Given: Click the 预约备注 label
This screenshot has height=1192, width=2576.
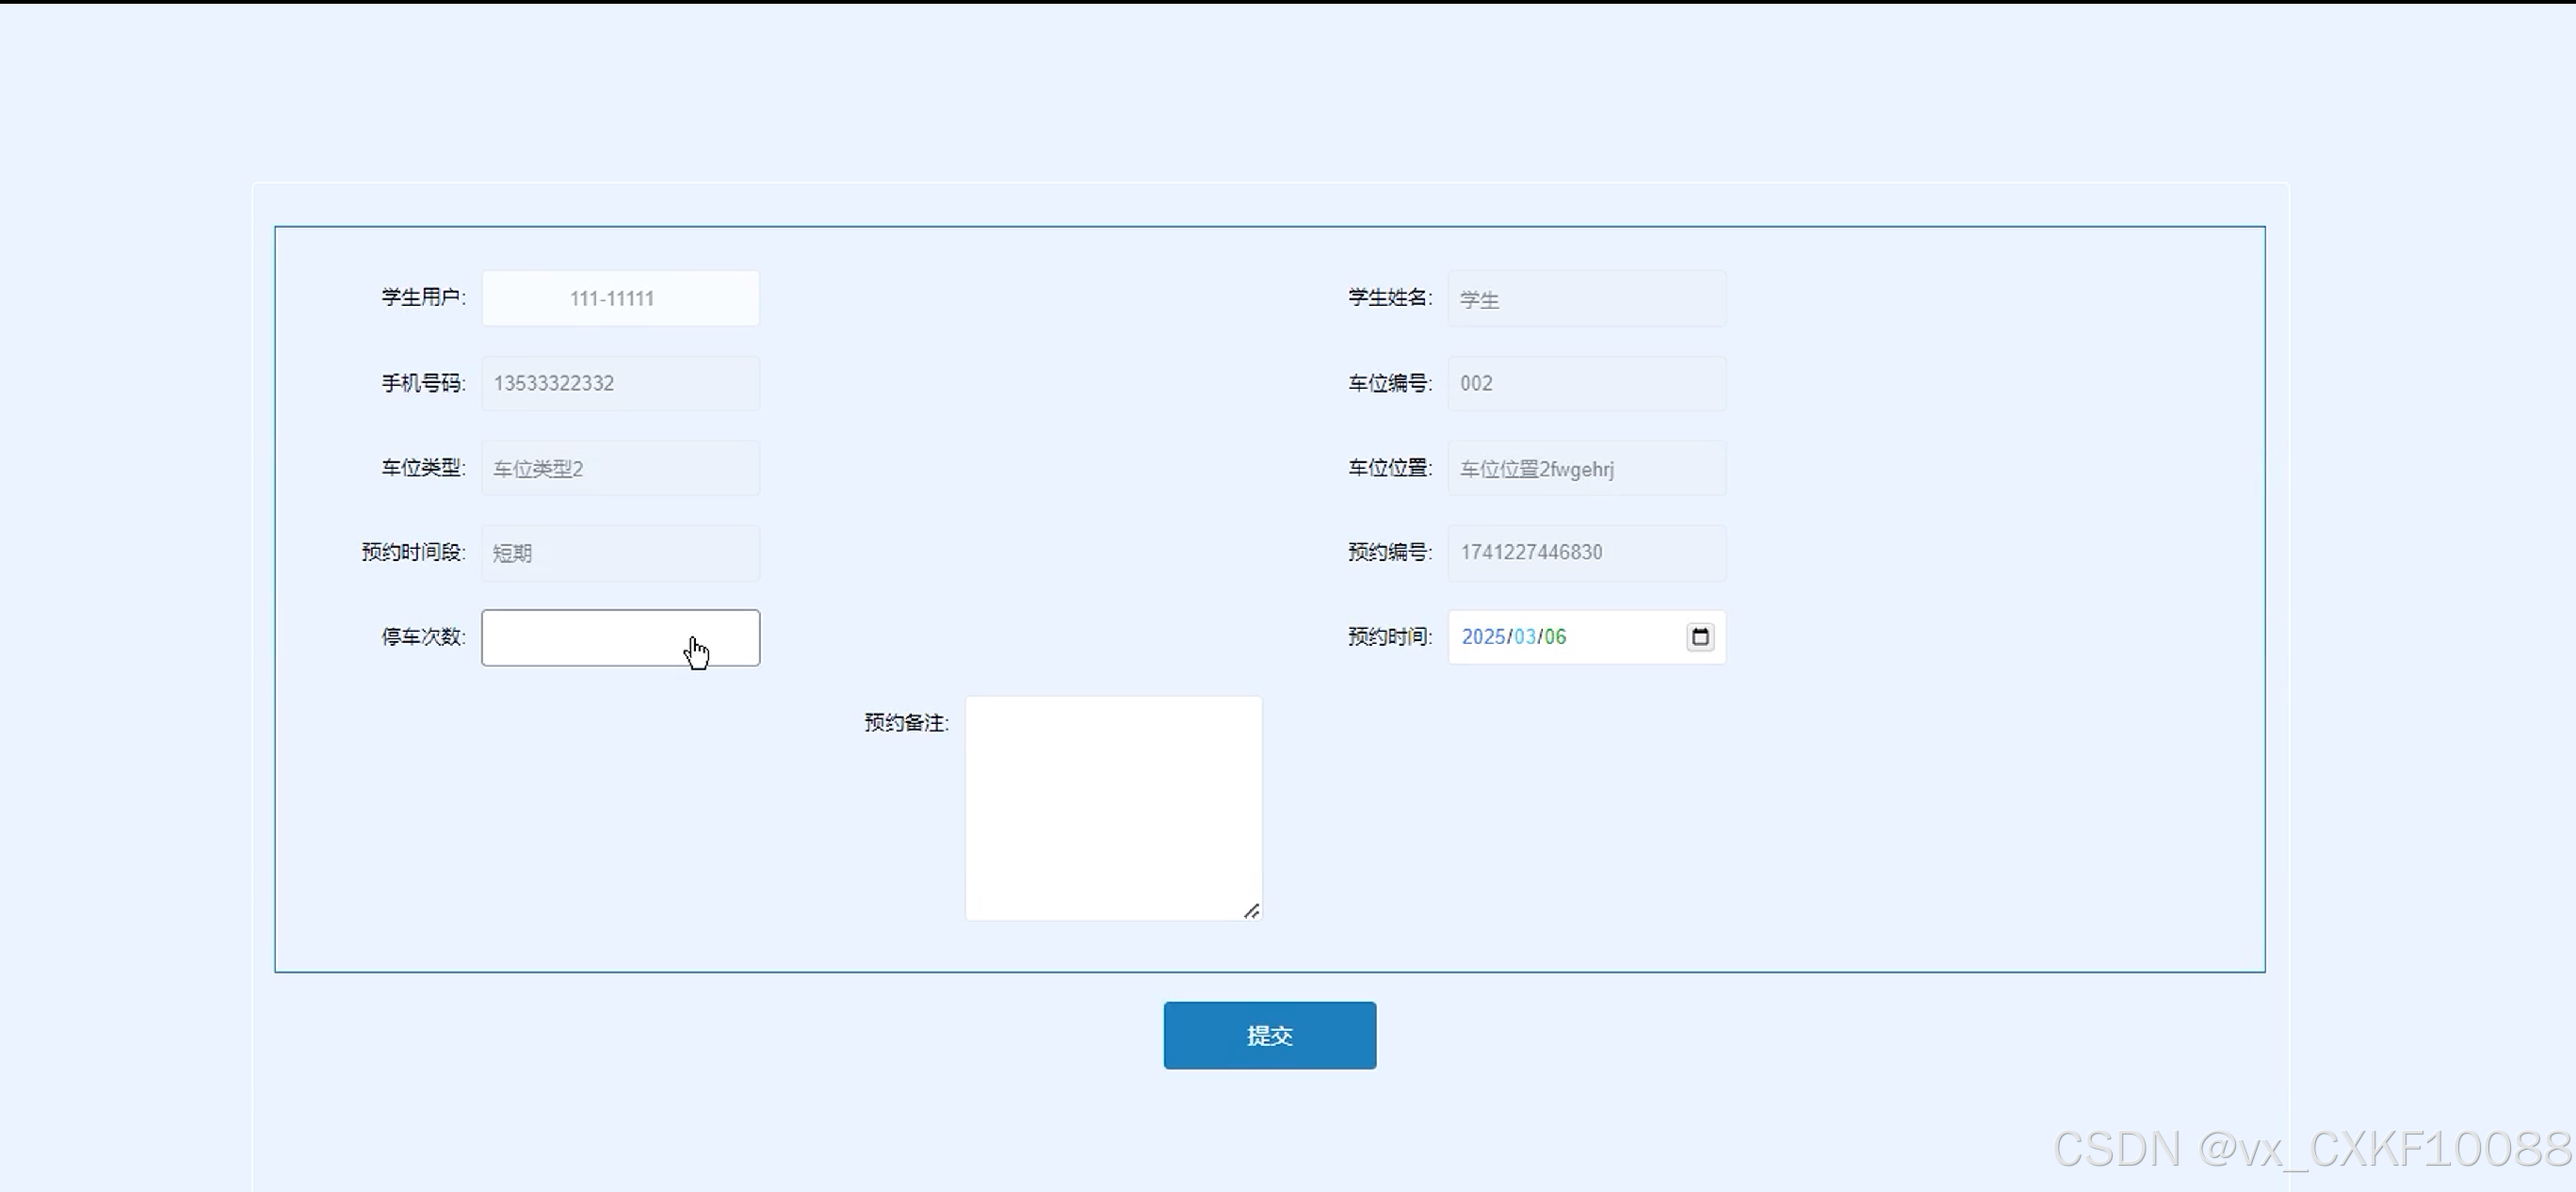Looking at the screenshot, I should (906, 723).
